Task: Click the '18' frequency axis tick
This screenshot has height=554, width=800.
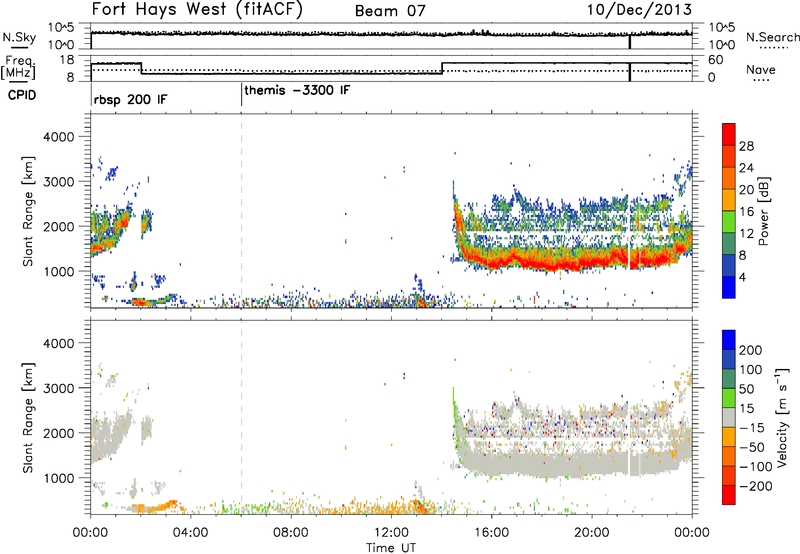Action: [66, 60]
